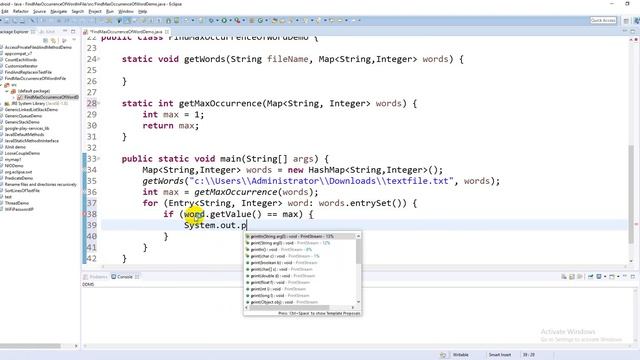The height and width of the screenshot is (360, 640).
Task: Choose print(String arg0) autocomplete proposal
Action: coord(300,243)
